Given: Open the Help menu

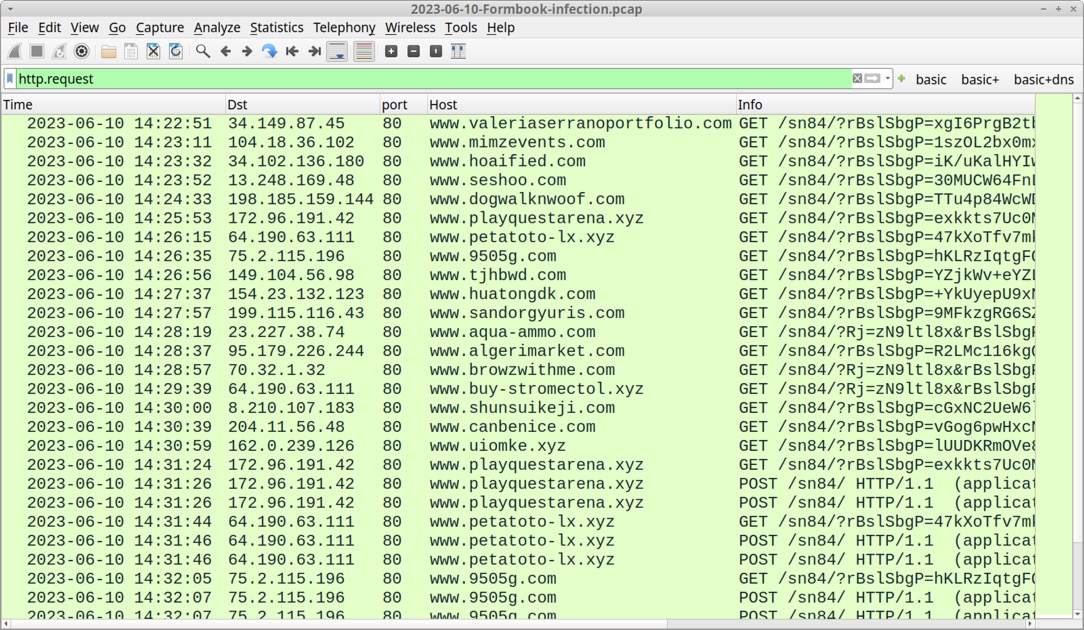Looking at the screenshot, I should [501, 28].
